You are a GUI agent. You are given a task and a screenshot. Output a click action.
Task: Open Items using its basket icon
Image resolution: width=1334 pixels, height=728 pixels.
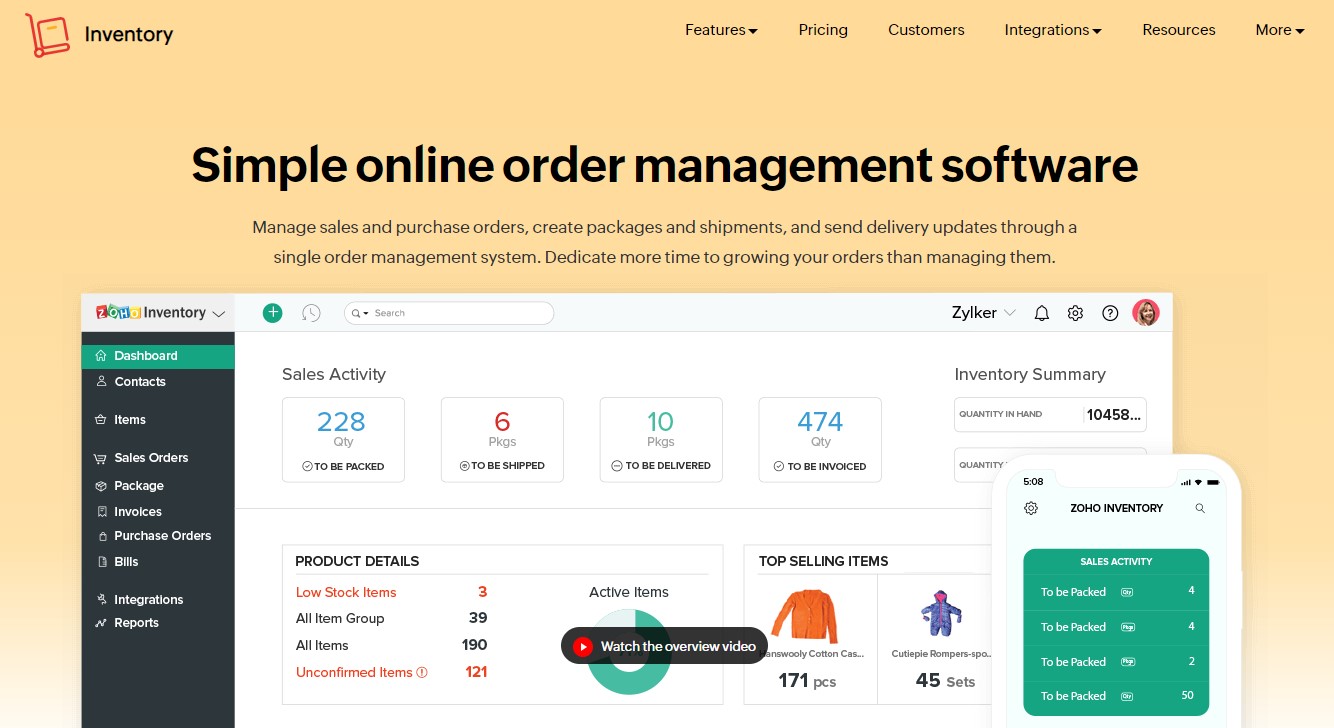[x=101, y=419]
